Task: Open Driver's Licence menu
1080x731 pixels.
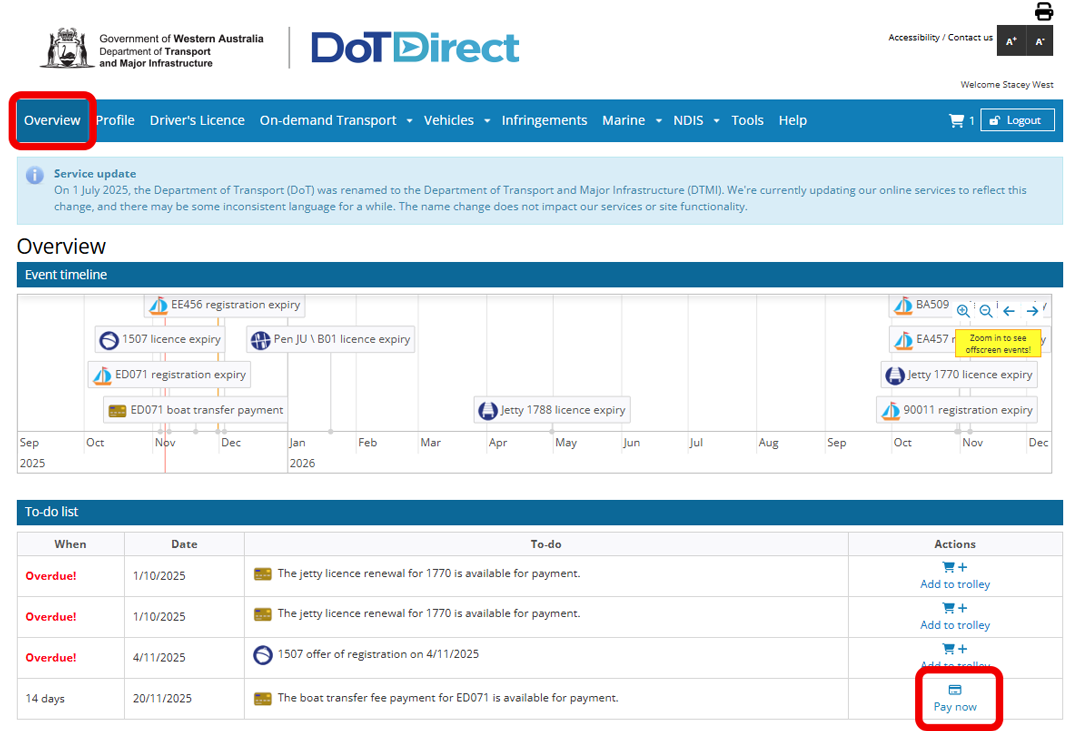Action: point(197,121)
